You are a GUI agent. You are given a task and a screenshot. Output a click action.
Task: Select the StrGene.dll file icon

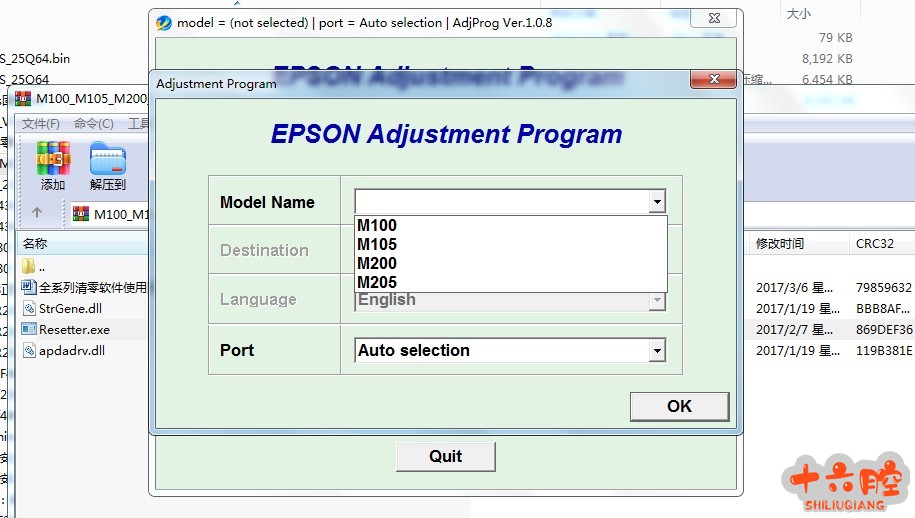tap(29, 309)
